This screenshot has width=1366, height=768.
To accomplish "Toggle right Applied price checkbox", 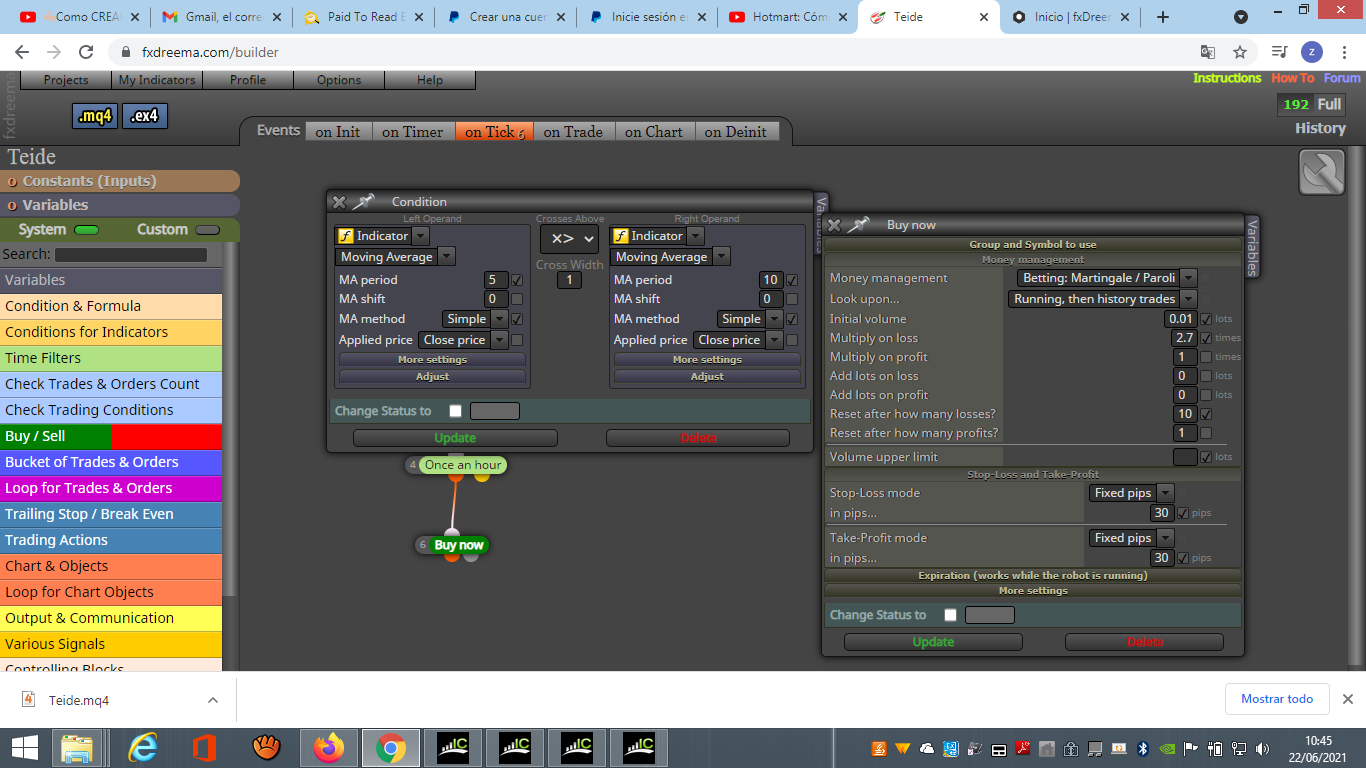I will pos(792,340).
